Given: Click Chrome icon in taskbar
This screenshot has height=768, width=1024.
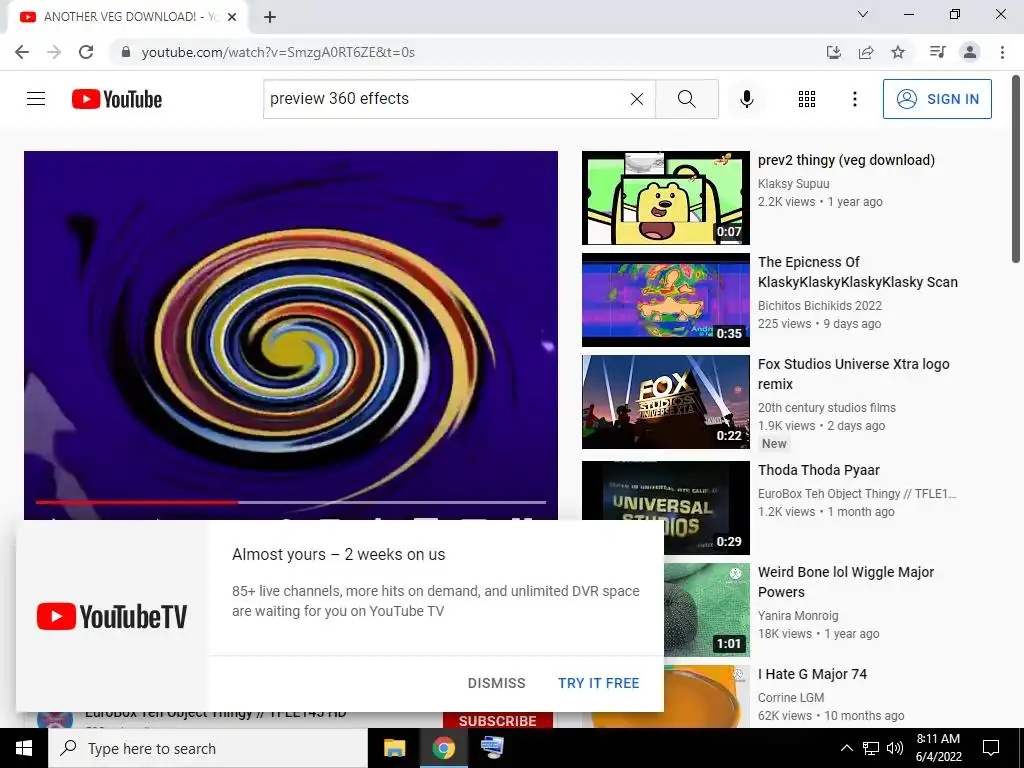Looking at the screenshot, I should coord(443,748).
